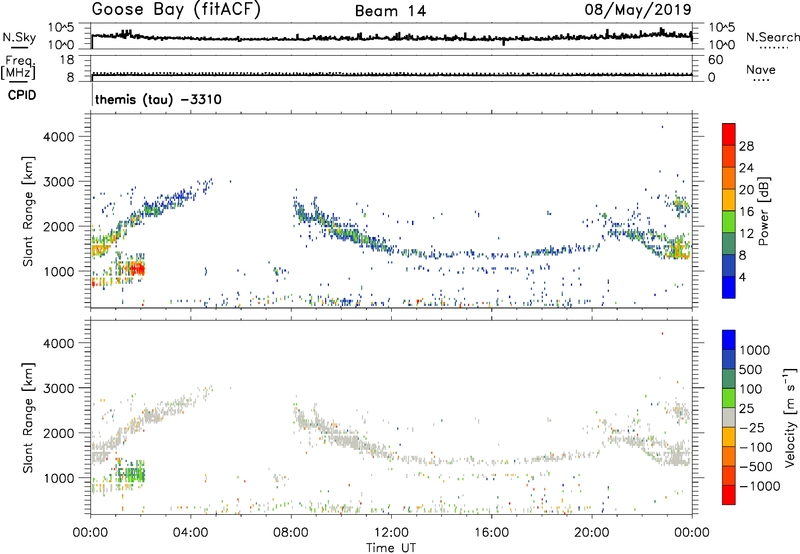Click the '4' tick on Power scale

(x=743, y=277)
